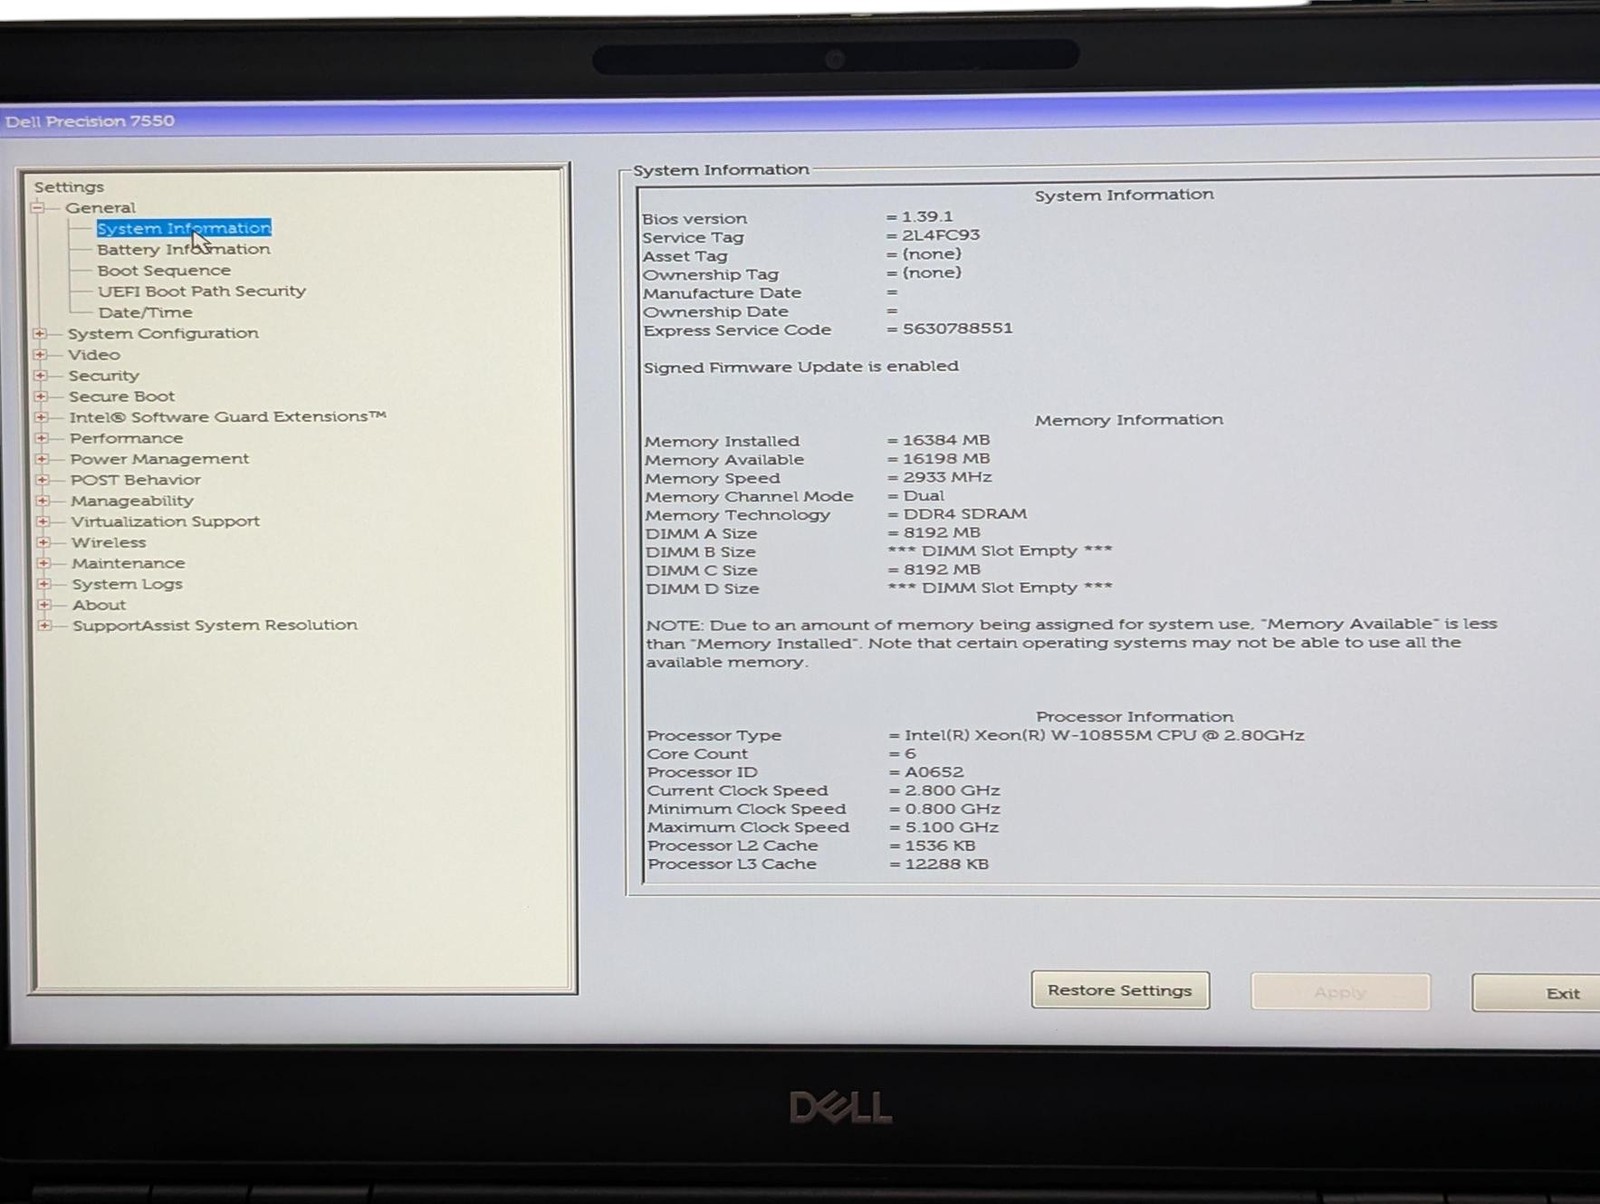Viewport: 1600px width, 1204px height.
Task: Click the Dell Precision 7550 title text
Action: pyautogui.click(x=90, y=121)
